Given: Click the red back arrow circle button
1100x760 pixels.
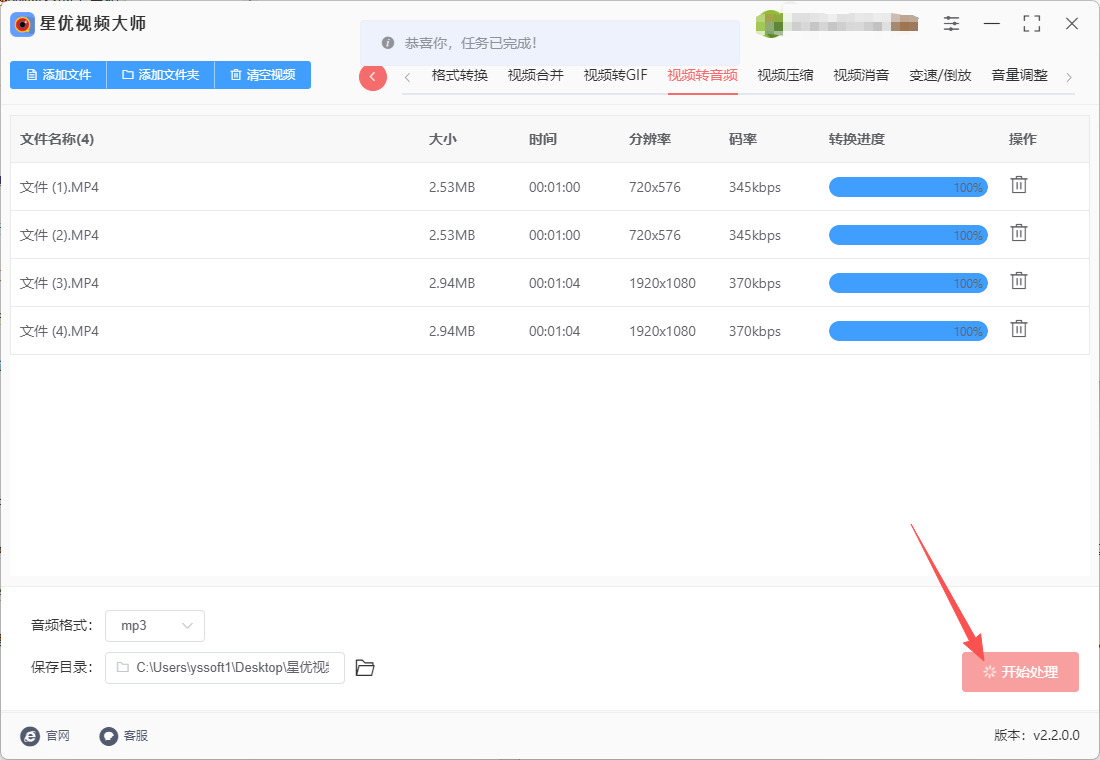Looking at the screenshot, I should pyautogui.click(x=373, y=76).
